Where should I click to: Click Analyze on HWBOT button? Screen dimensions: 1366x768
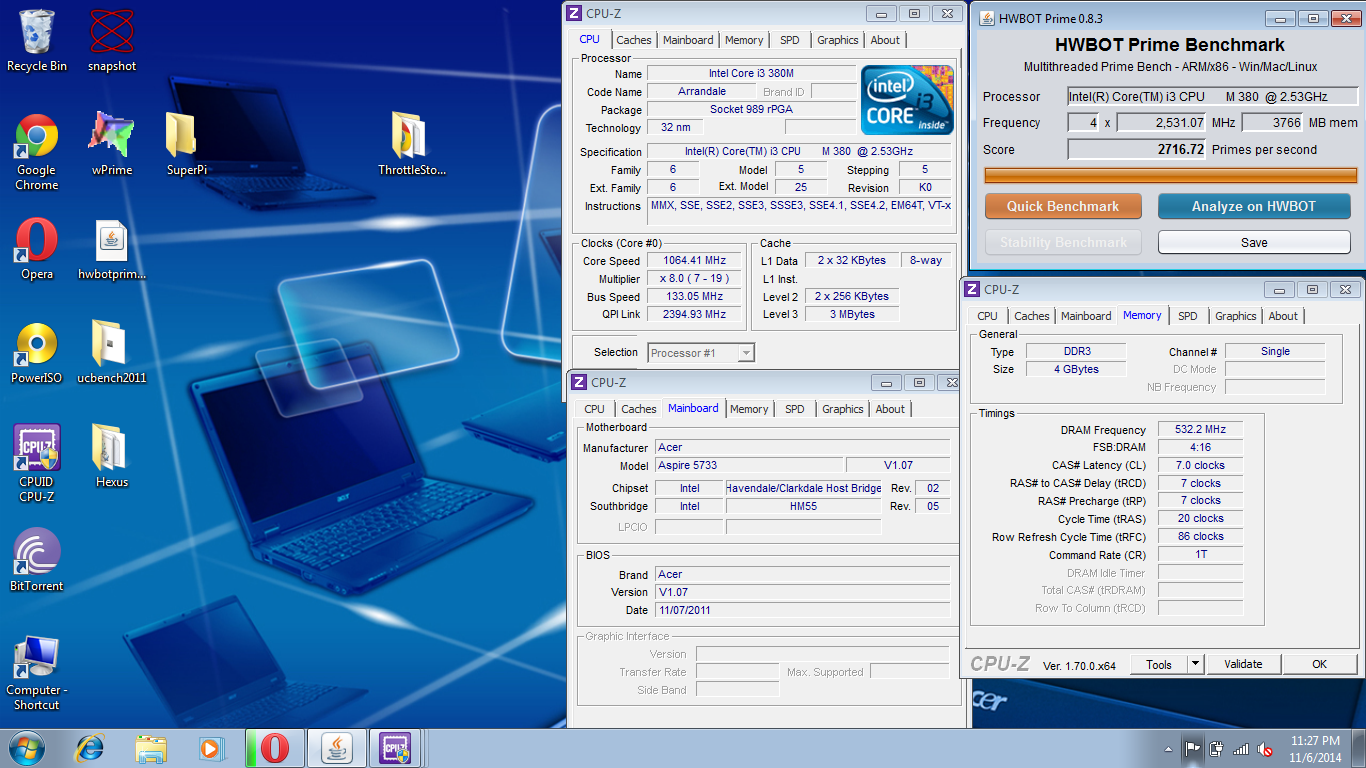1254,206
